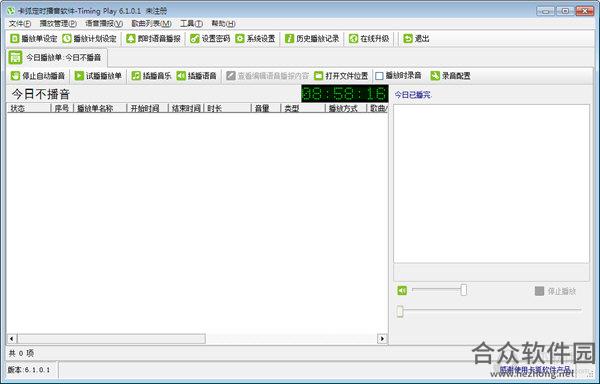This screenshot has width=600, height=384.
Task: Open the 录音配置 recording configuration
Action: pyautogui.click(x=450, y=76)
